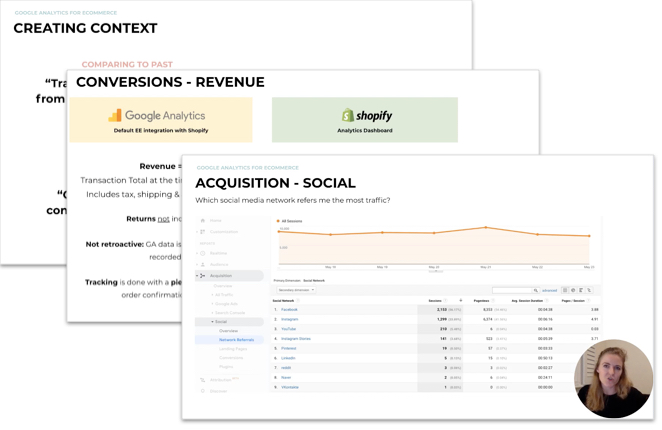Screen dimensions: 662x430
Task: Open the Instagram network row link
Action: pos(290,319)
